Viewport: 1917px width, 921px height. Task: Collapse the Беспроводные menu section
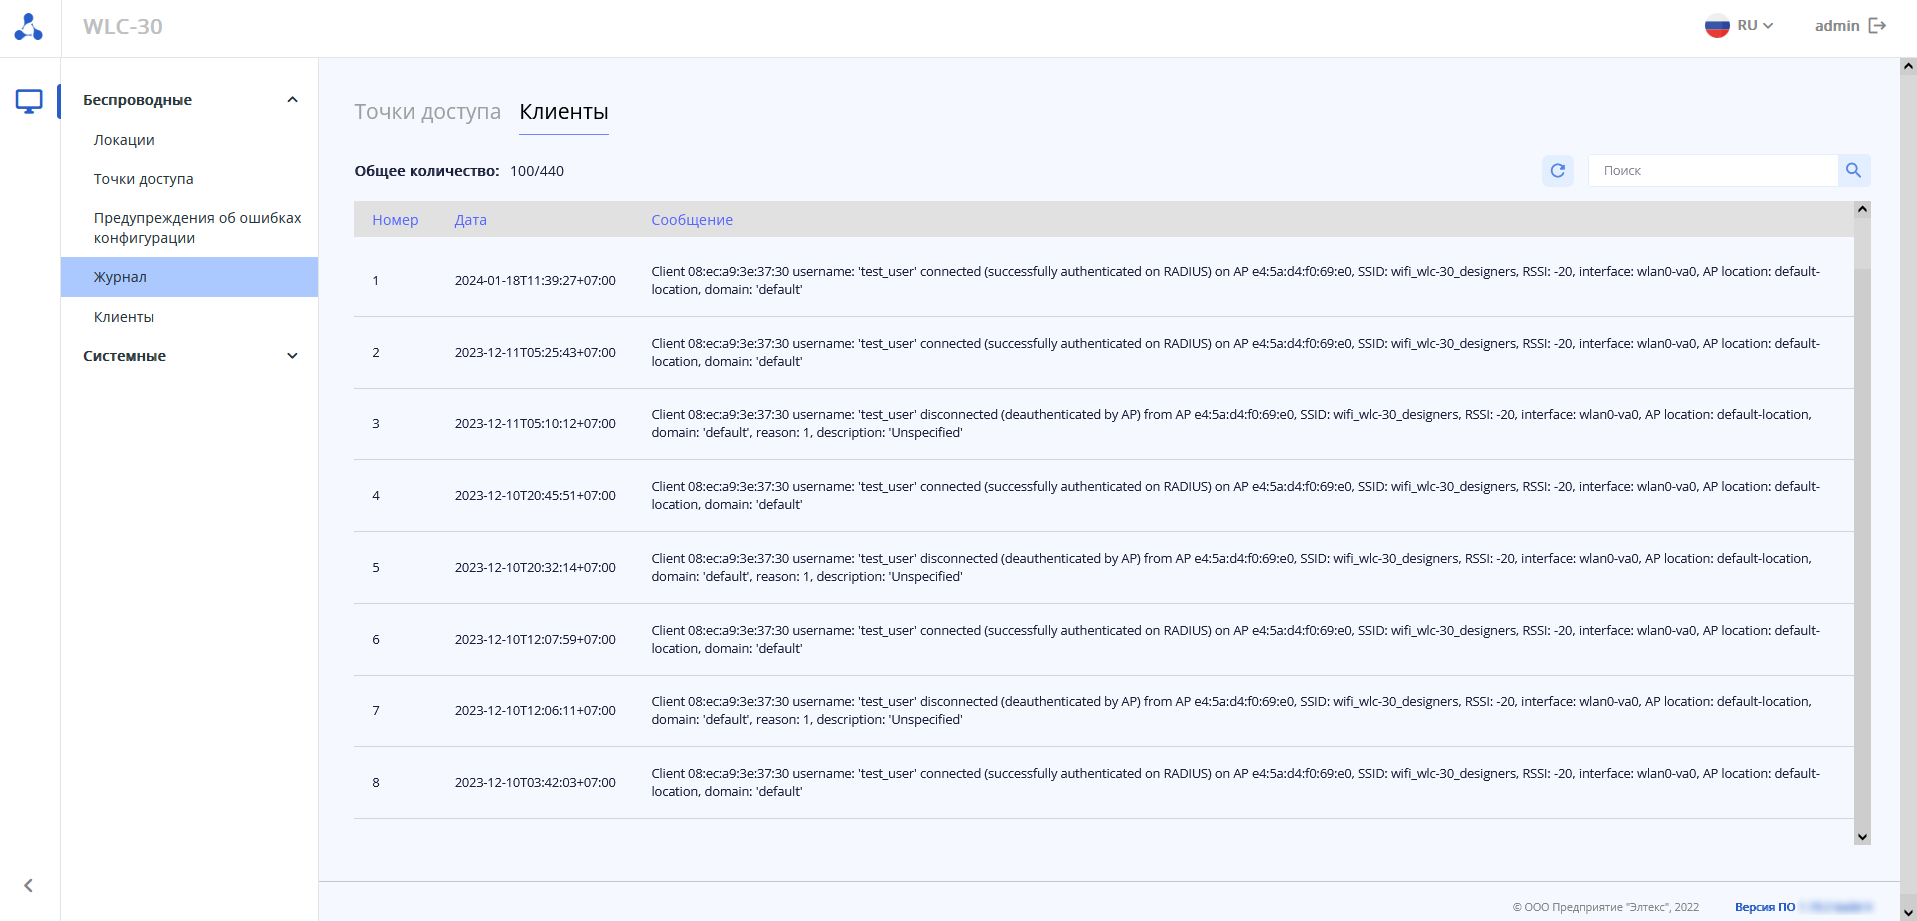[x=292, y=100]
